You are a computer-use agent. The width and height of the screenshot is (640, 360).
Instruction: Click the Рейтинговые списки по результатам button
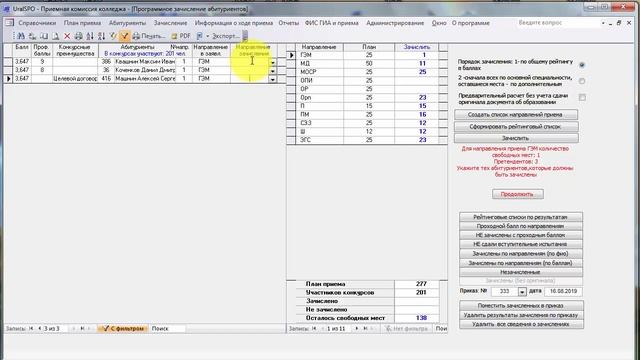click(521, 217)
